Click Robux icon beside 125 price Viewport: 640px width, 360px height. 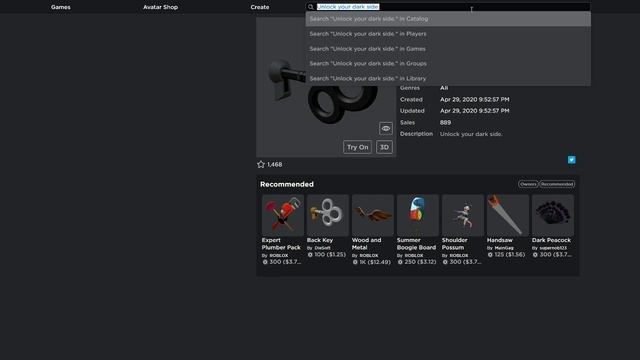(x=490, y=255)
